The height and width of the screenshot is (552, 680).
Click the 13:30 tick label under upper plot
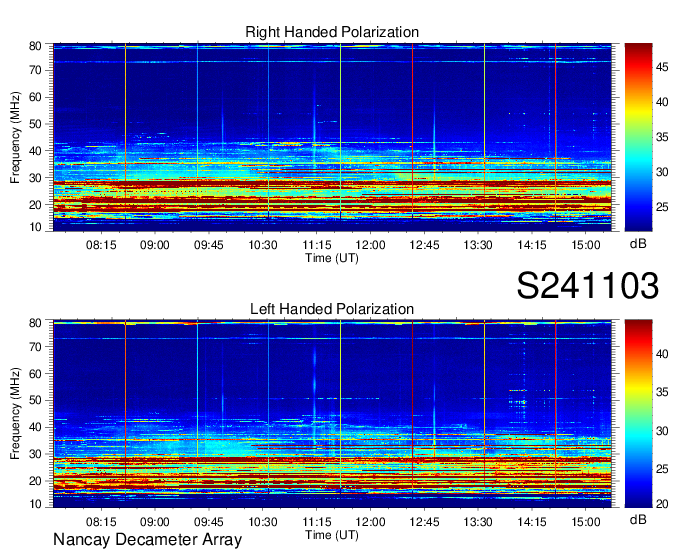pyautogui.click(x=478, y=245)
